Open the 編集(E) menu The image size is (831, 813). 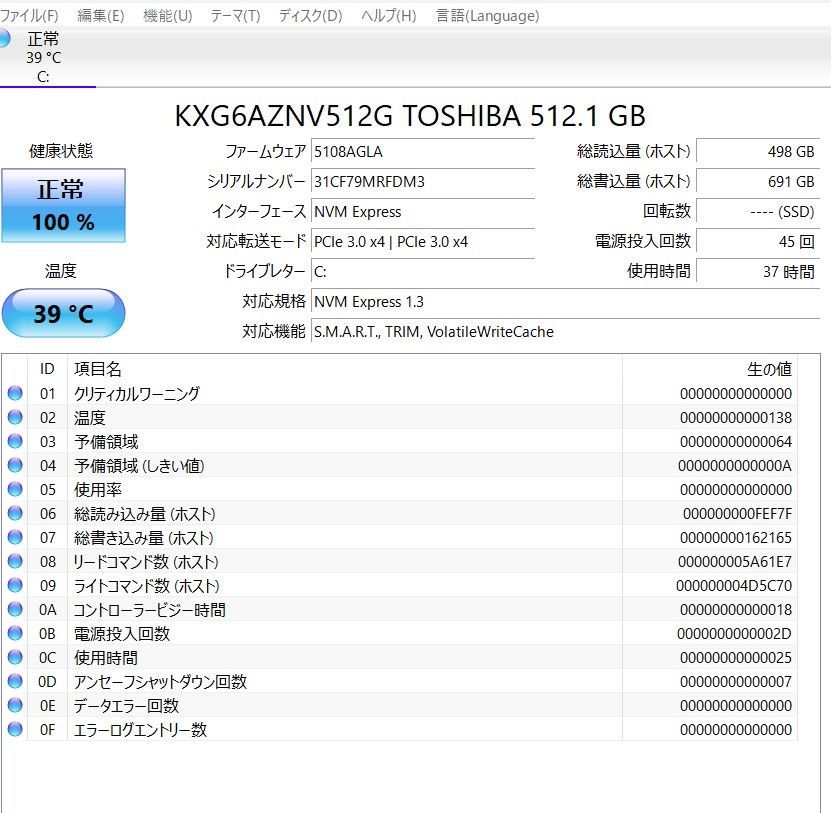[x=100, y=16]
